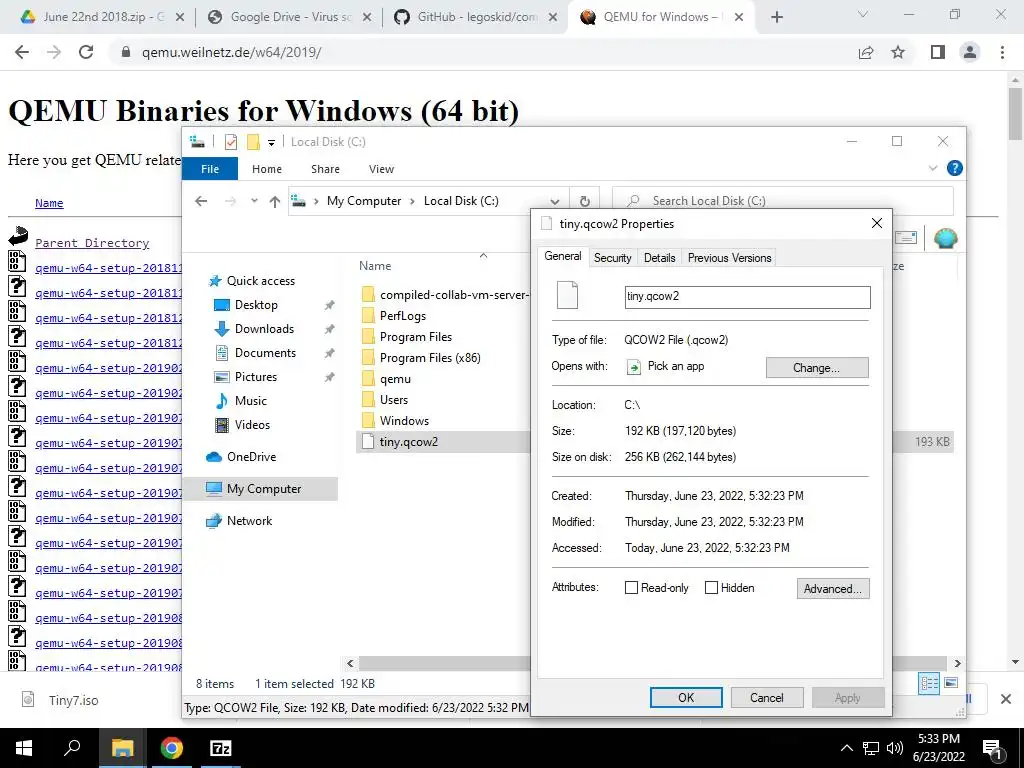Click Quick Access toolbar new folder icon
Screen dimensions: 1024x768
tap(253, 142)
